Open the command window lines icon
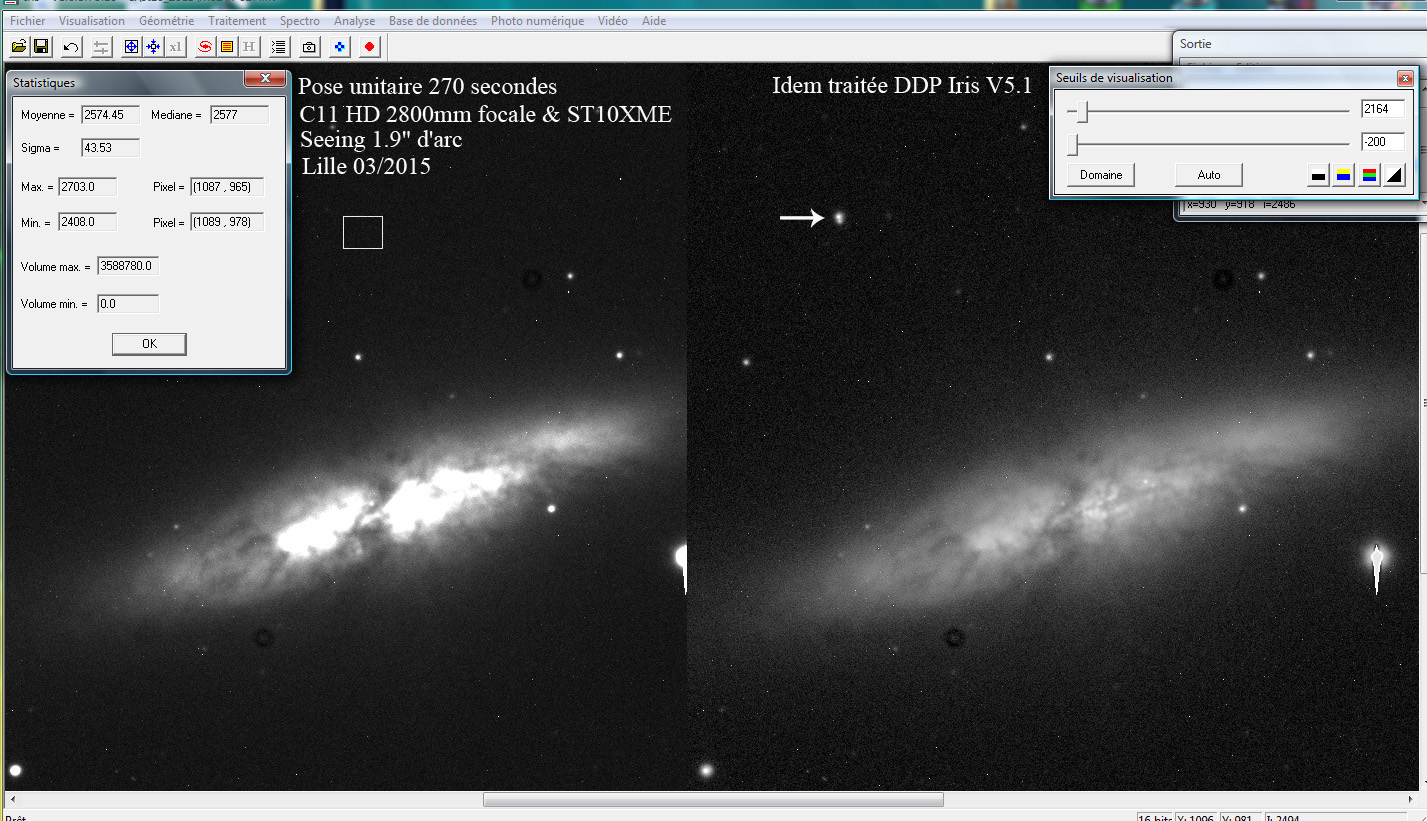 tap(279, 46)
